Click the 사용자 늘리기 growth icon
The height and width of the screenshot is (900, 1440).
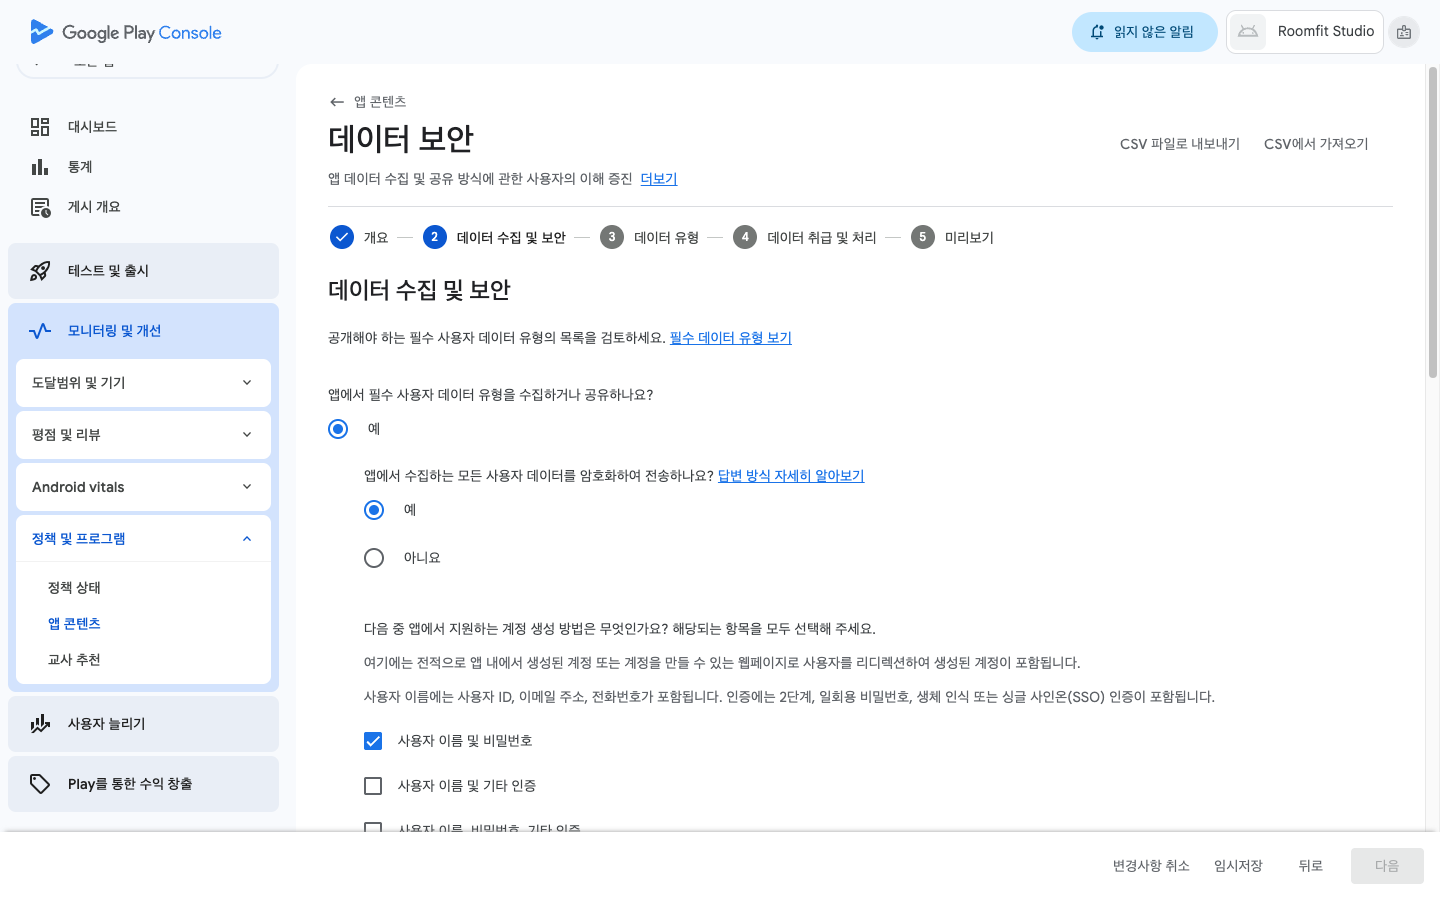40,724
